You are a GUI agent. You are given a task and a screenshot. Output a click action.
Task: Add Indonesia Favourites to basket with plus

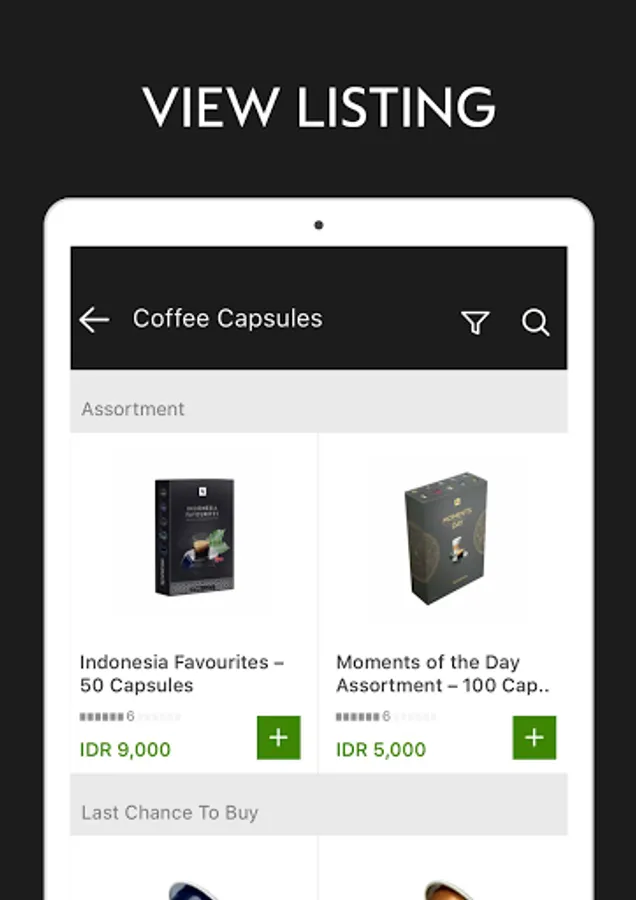[278, 738]
